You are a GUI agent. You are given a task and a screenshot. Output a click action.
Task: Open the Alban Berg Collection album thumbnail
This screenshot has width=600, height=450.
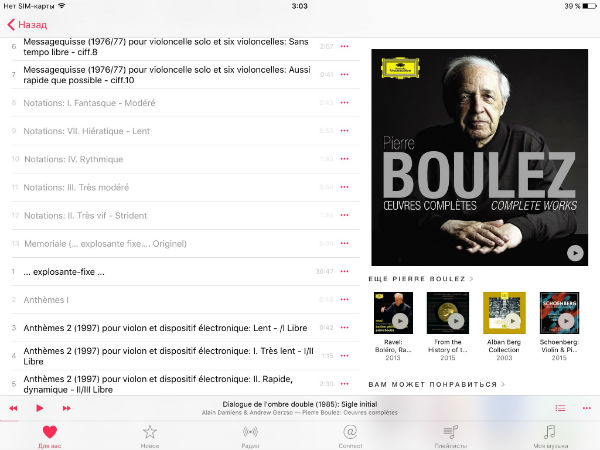coord(504,313)
